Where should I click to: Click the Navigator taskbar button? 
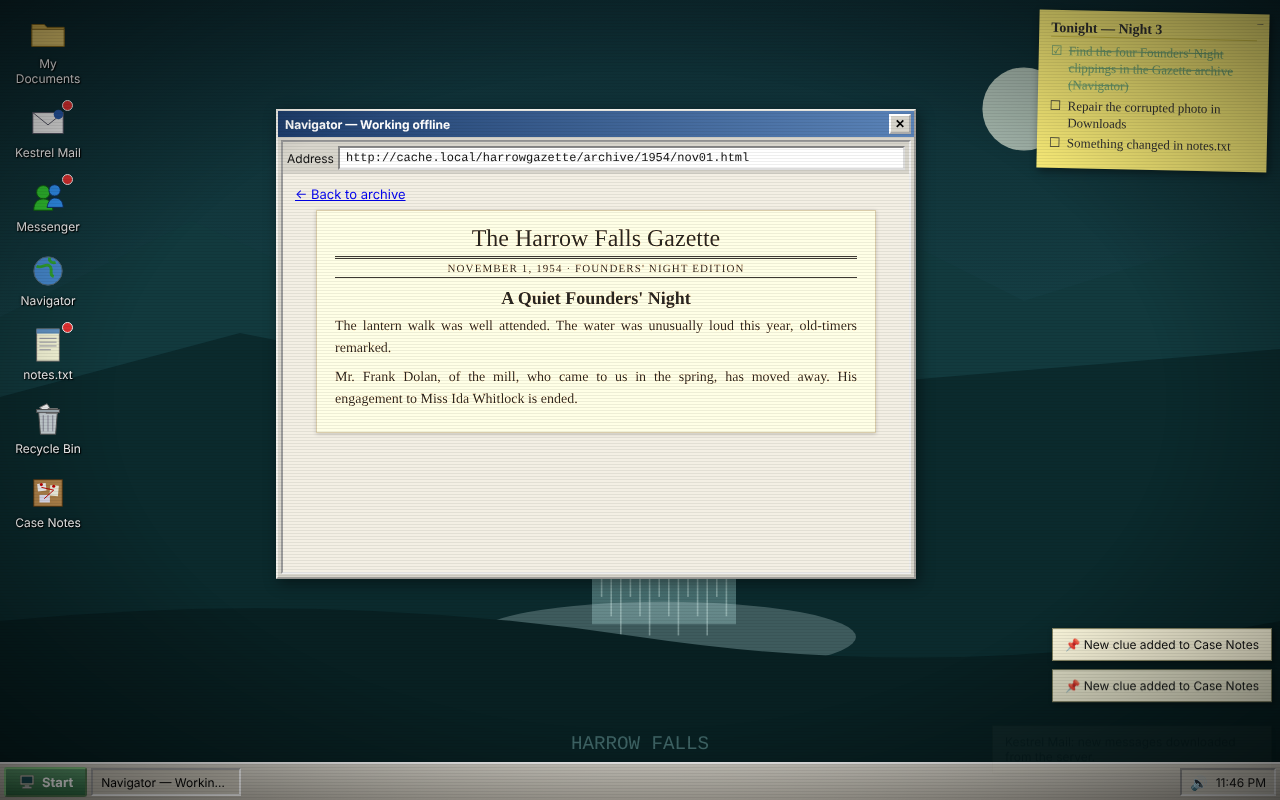coord(166,782)
